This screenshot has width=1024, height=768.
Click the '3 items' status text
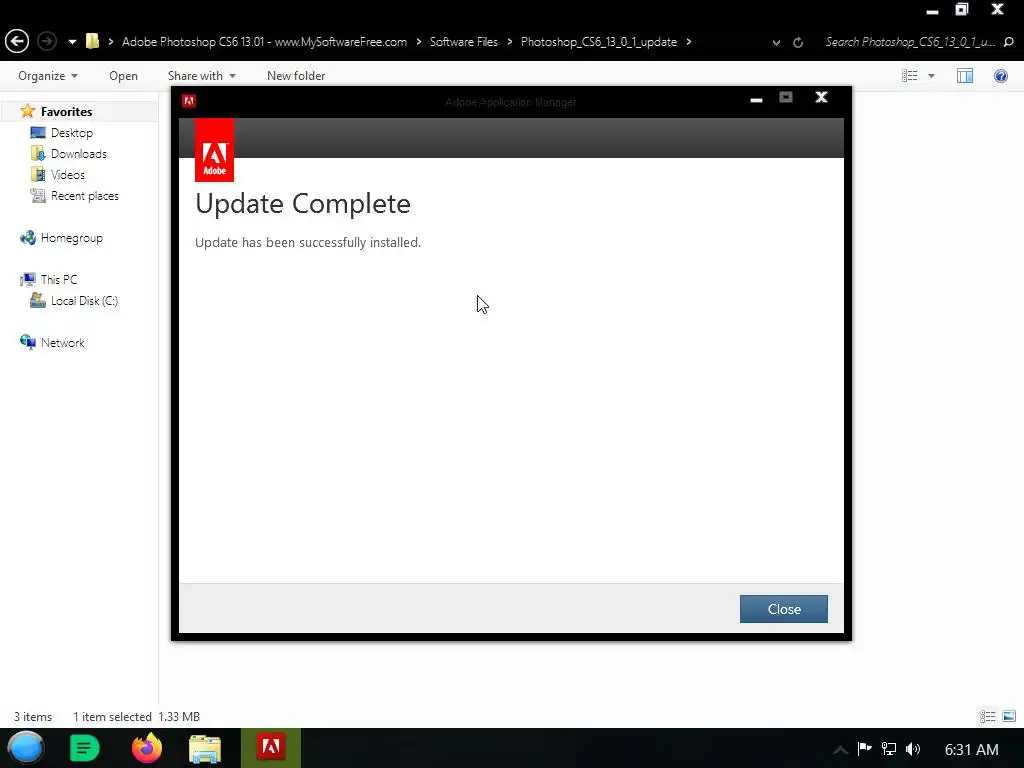(33, 716)
